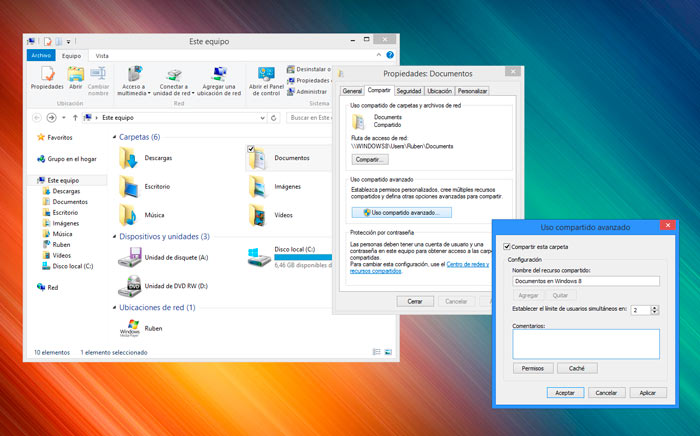Click Aplicar in Uso compartido avanzado
This screenshot has height=436, width=700.
[x=647, y=393]
